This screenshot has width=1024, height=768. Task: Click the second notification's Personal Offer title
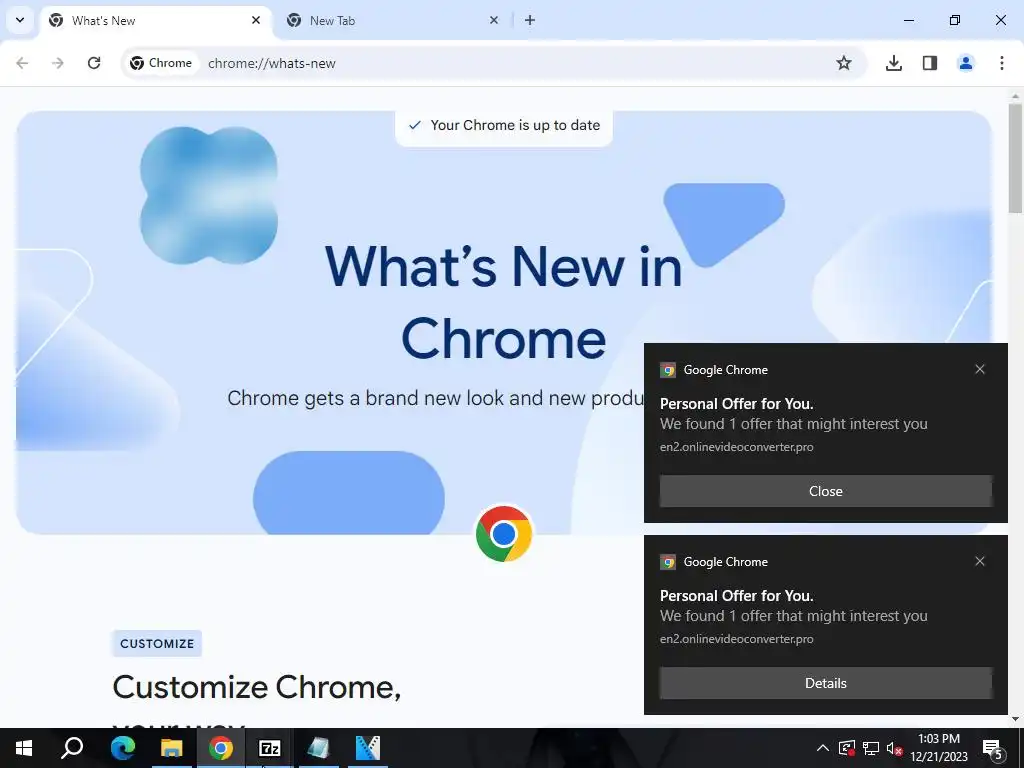click(x=737, y=596)
